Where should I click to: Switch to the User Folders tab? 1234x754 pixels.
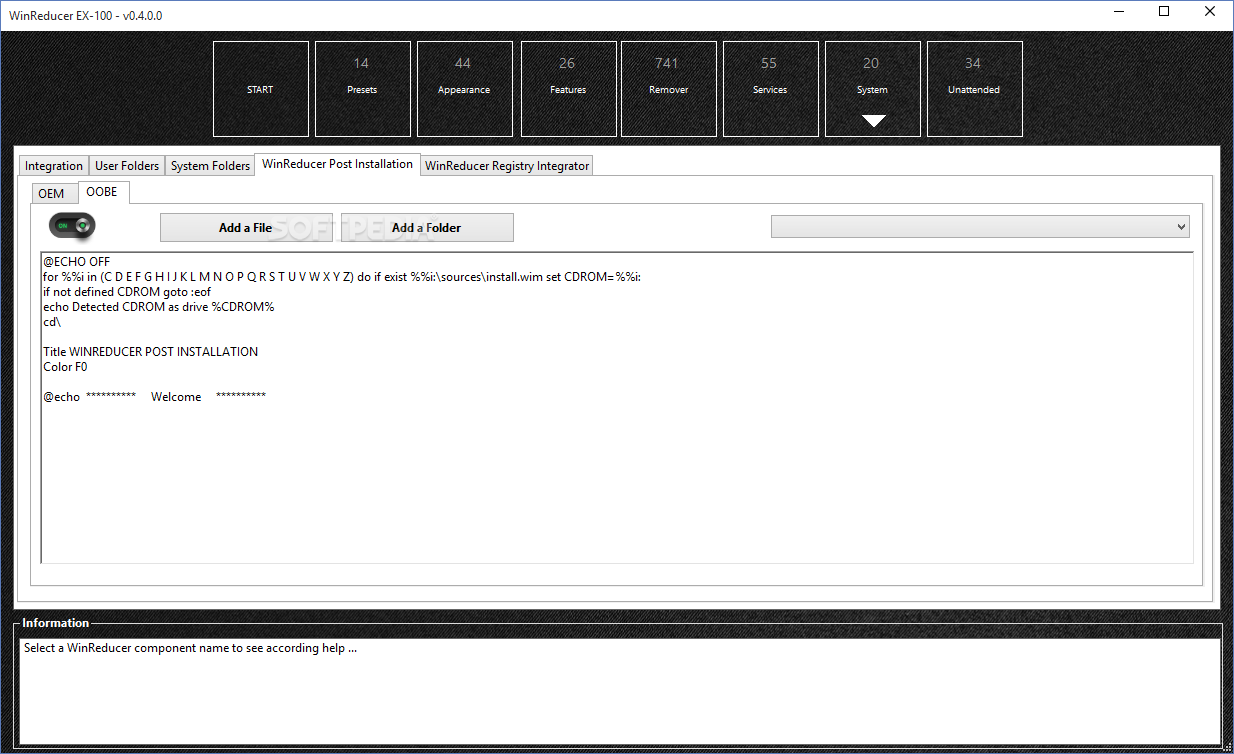[x=127, y=166]
